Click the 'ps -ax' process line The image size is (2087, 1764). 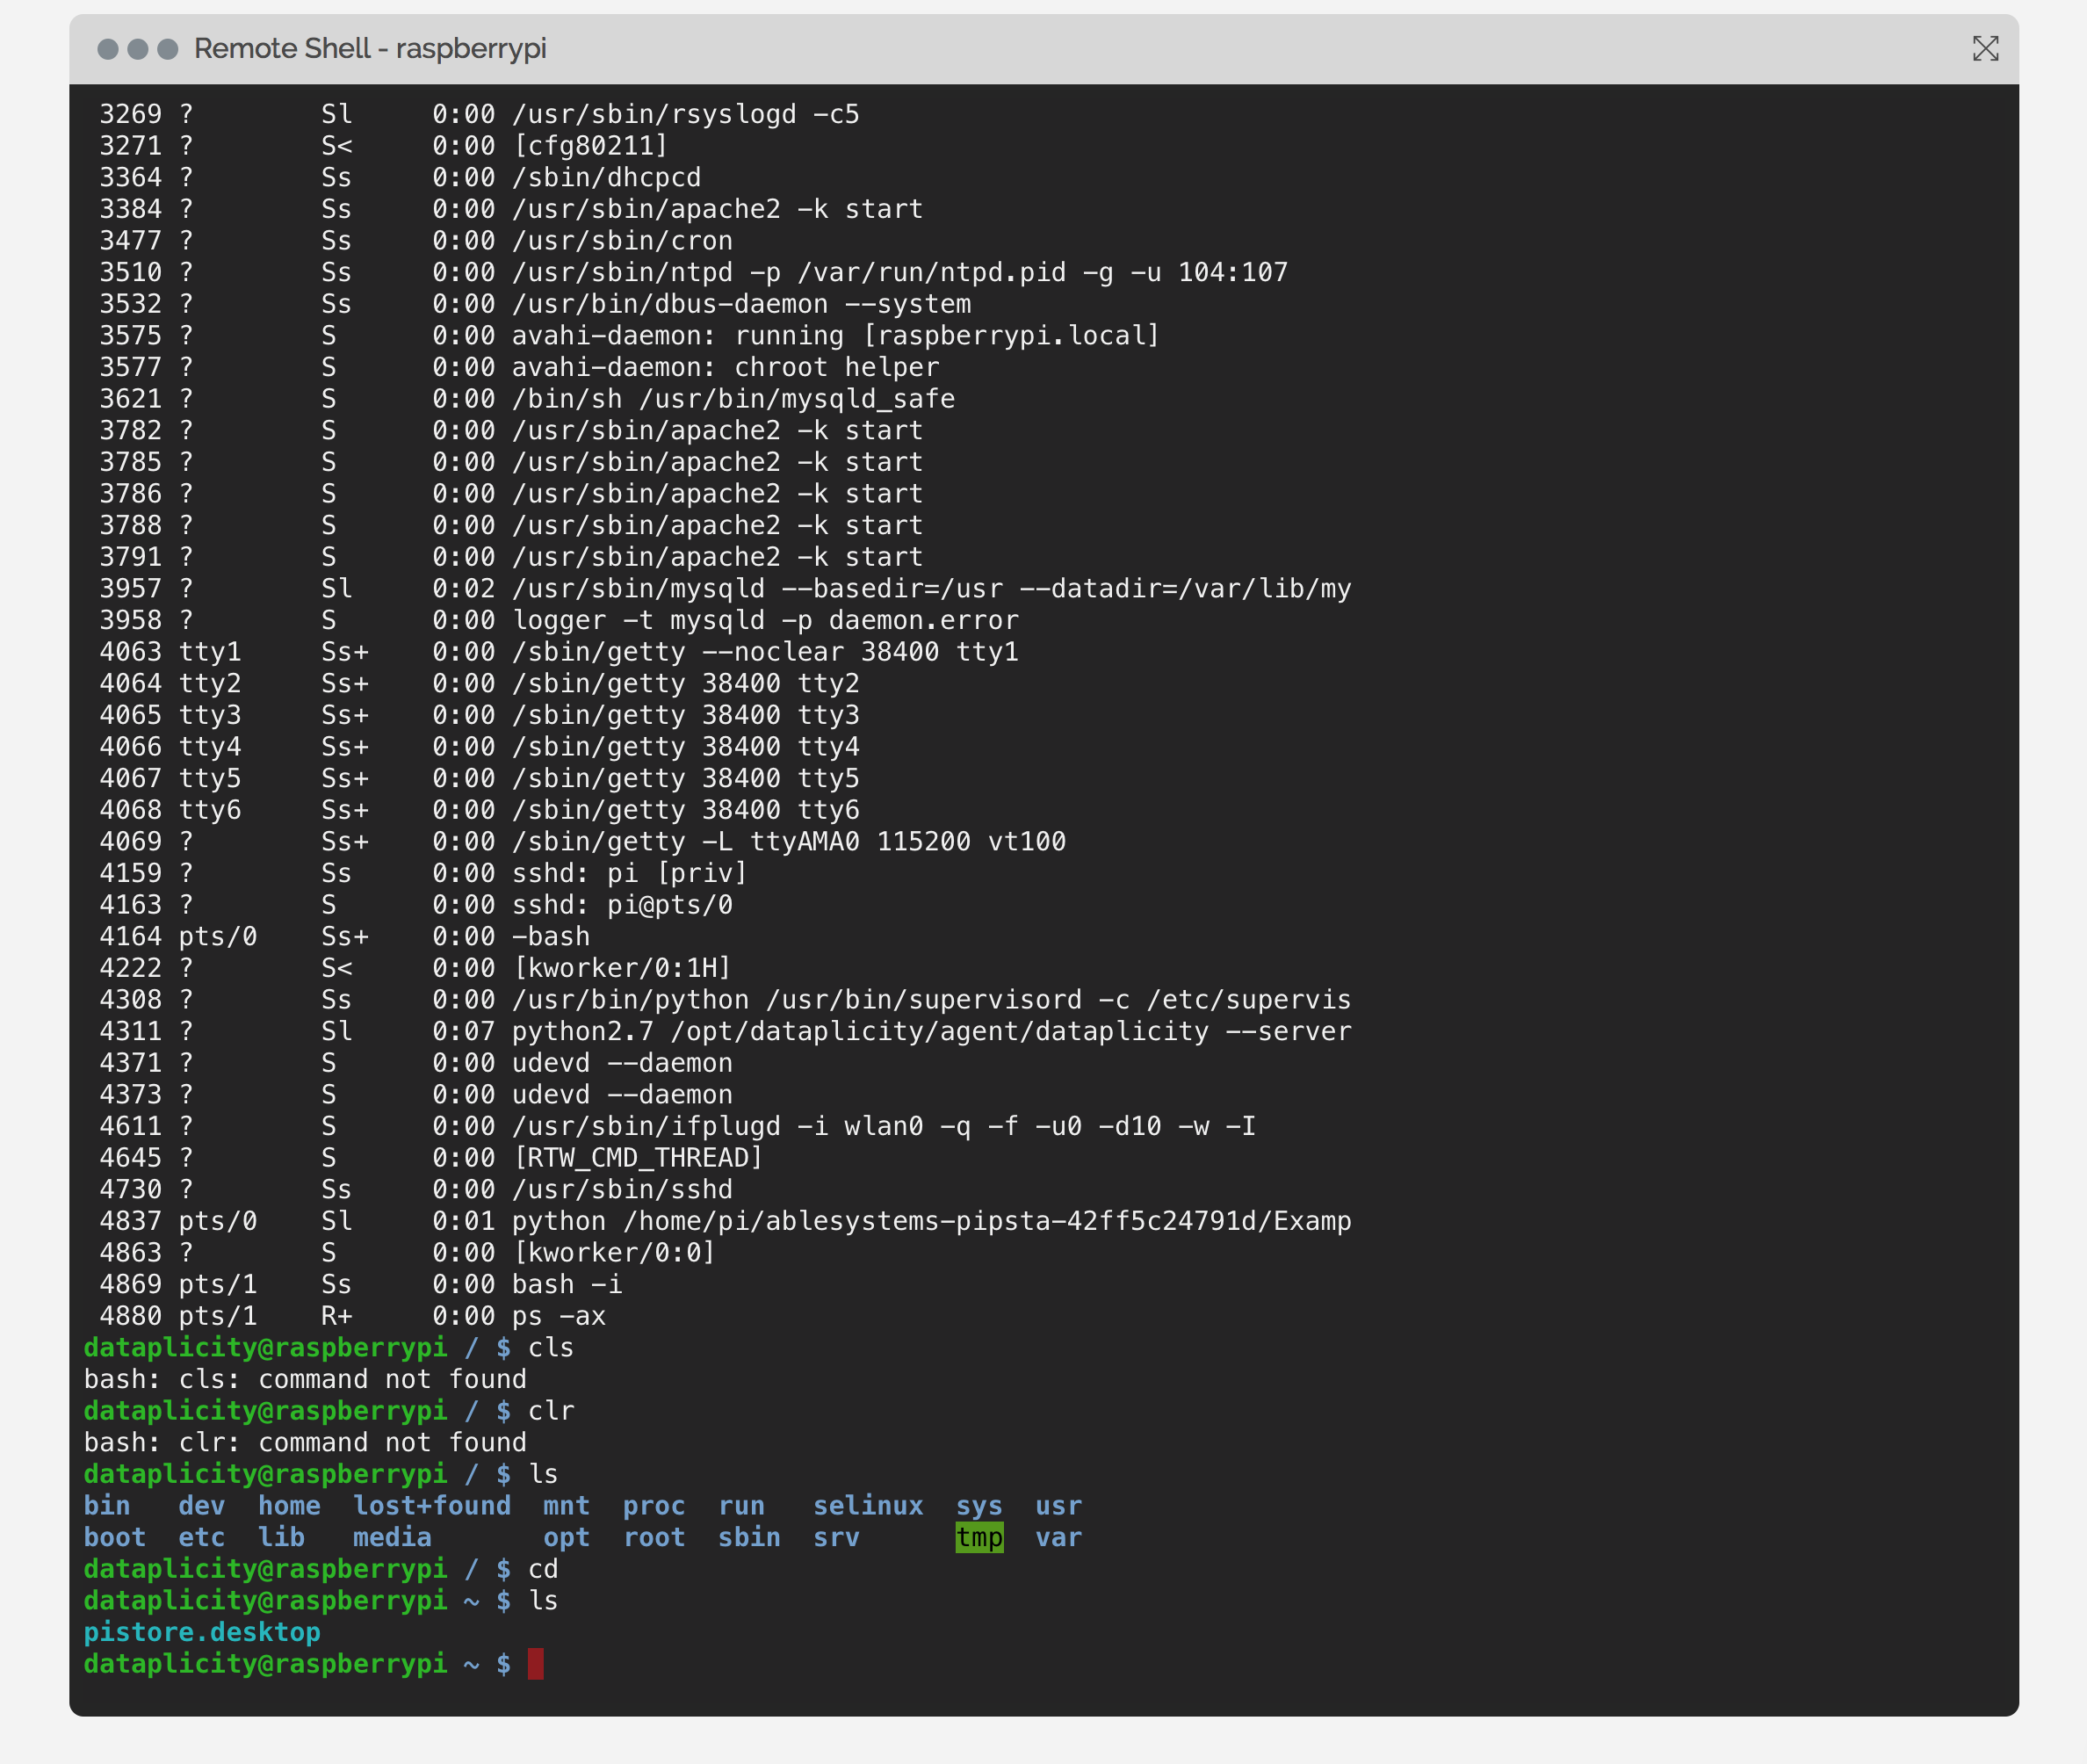point(558,1316)
